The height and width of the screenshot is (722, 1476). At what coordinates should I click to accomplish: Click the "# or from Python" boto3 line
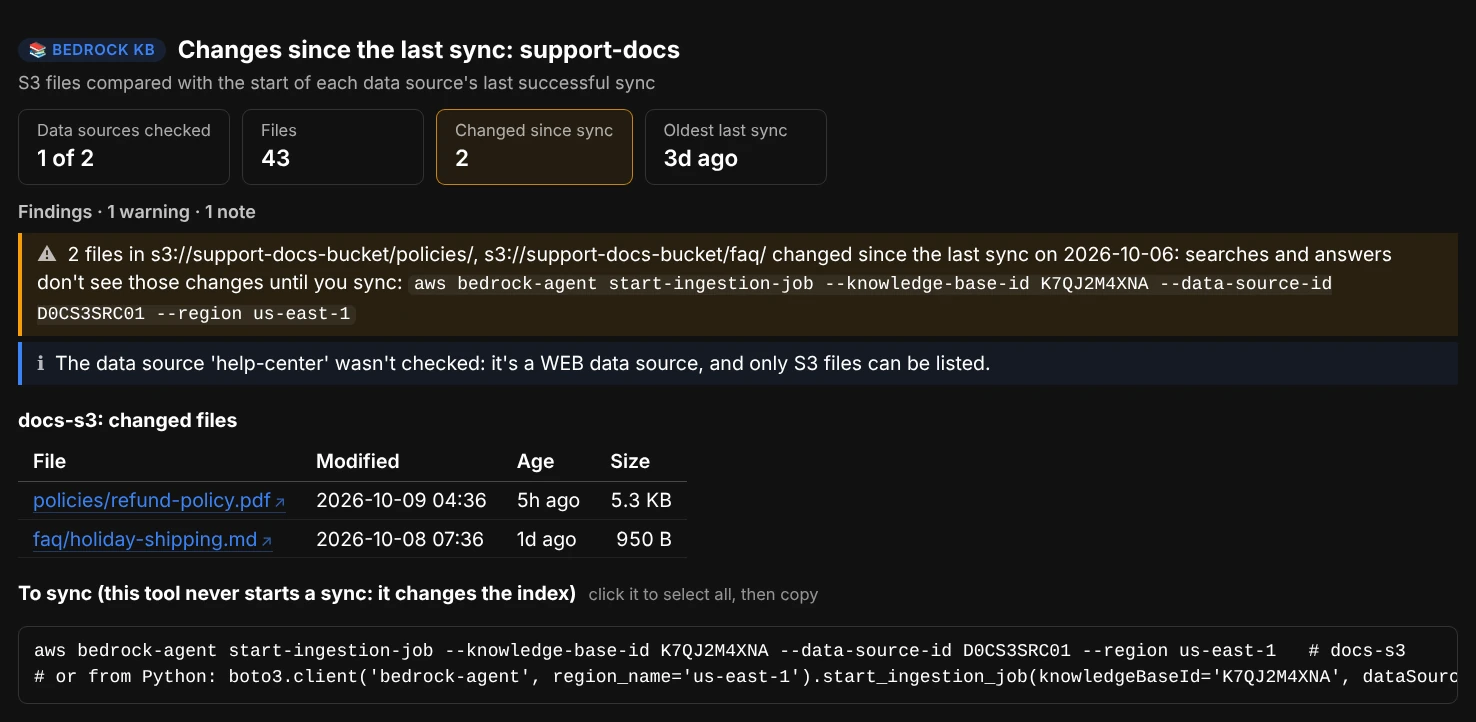click(x=745, y=676)
